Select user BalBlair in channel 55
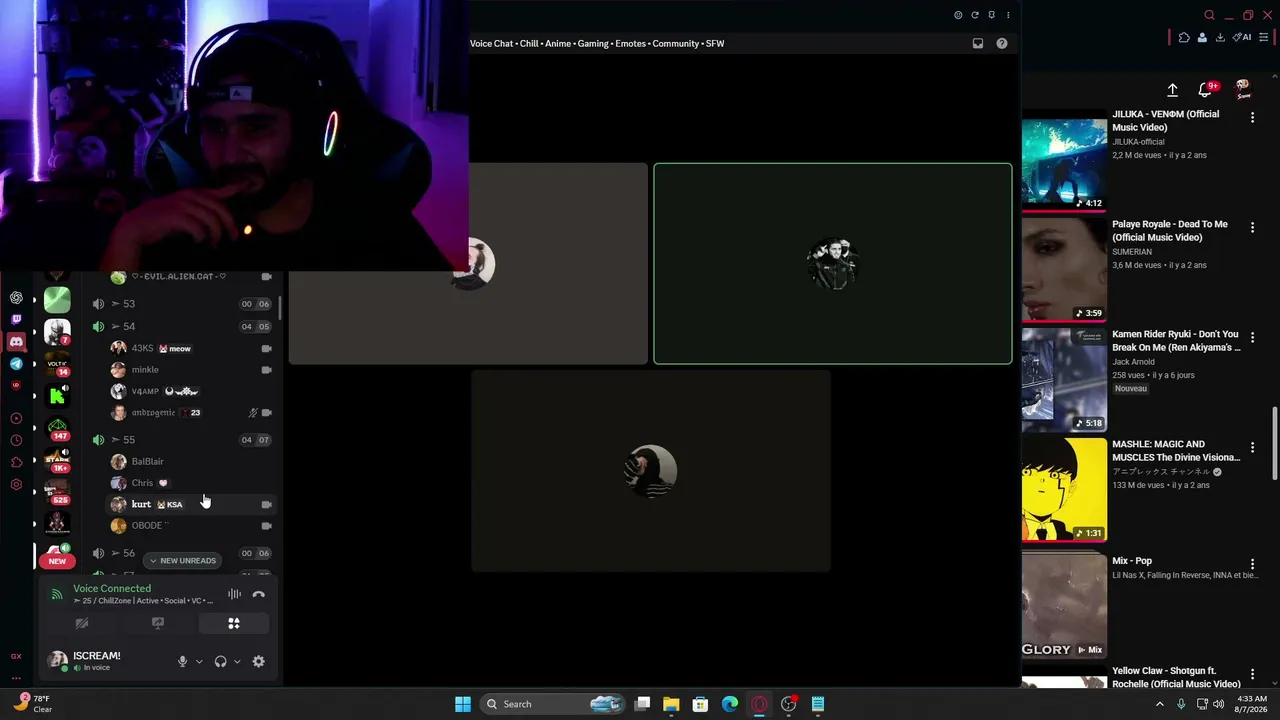The image size is (1280, 720). [190, 461]
